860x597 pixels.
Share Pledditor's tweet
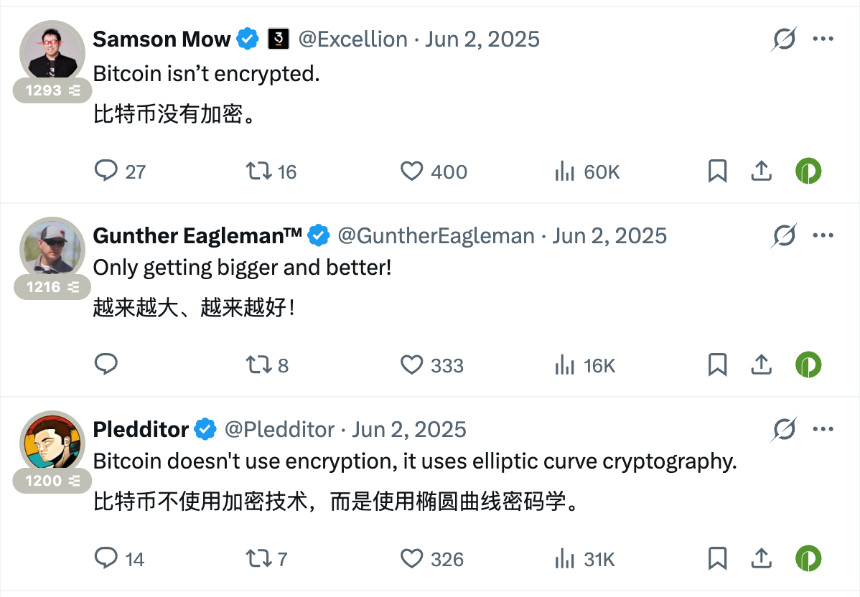point(761,557)
